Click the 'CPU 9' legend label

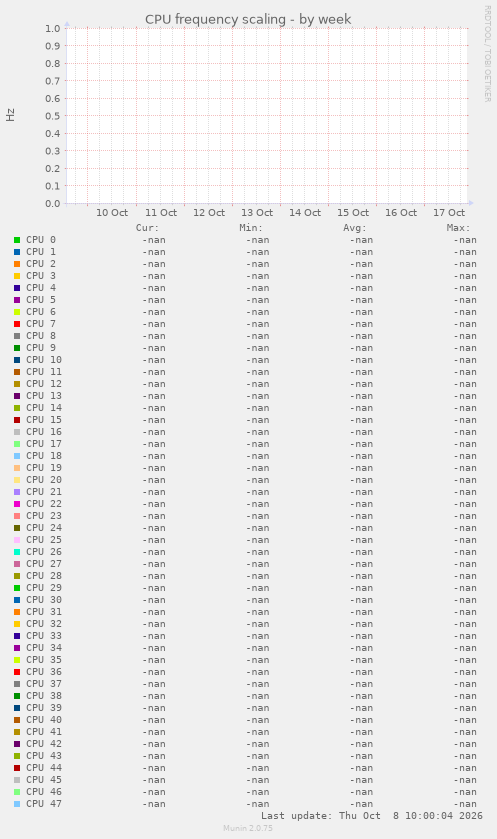pyautogui.click(x=41, y=348)
